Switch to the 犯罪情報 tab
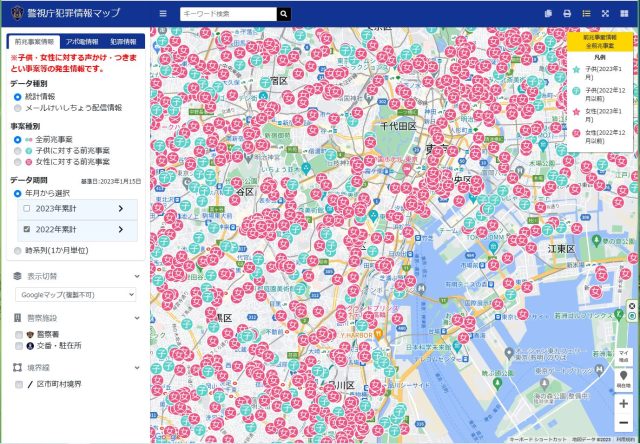 (123, 42)
